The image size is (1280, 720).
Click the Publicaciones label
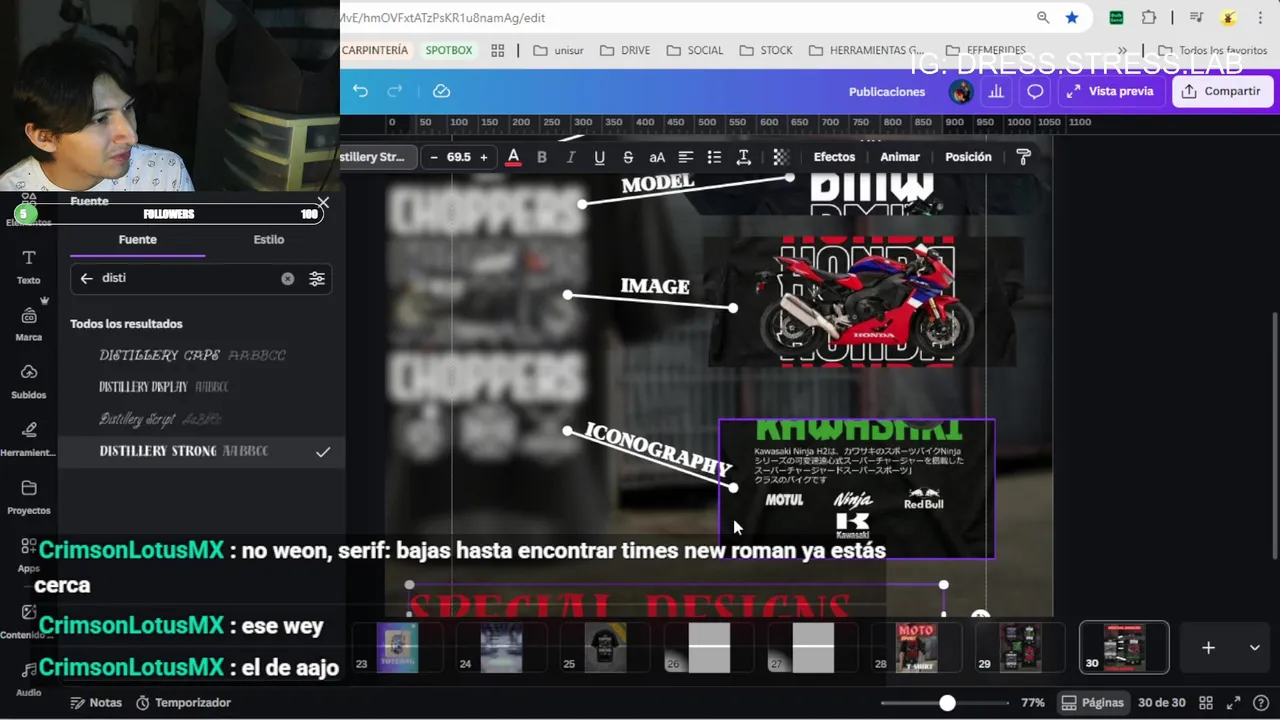(x=887, y=91)
